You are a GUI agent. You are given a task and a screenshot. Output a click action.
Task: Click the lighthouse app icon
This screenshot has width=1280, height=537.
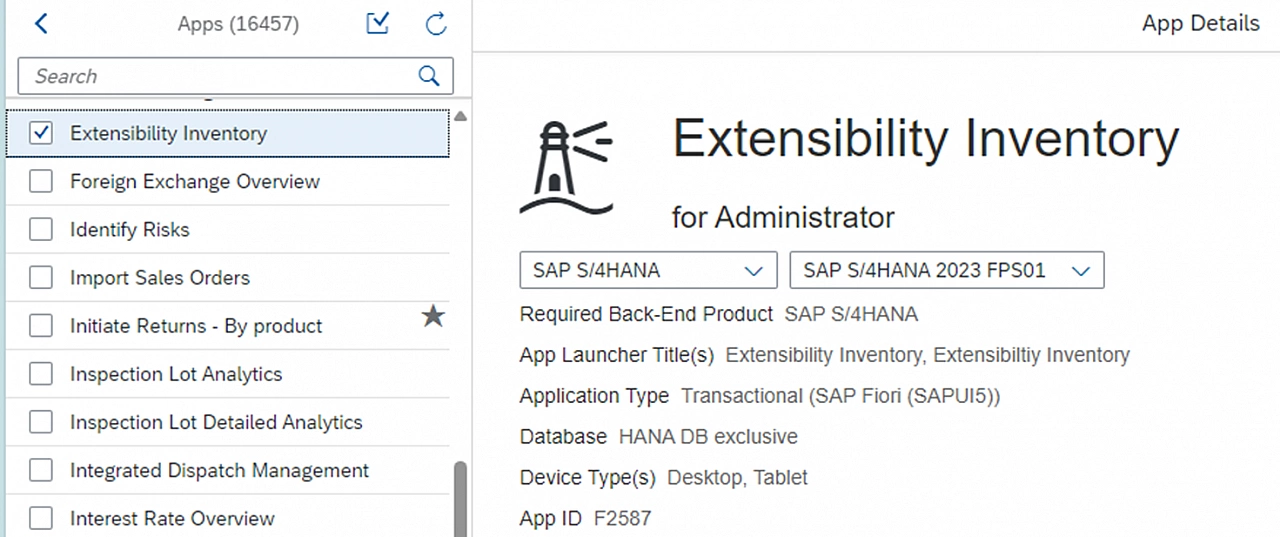click(566, 167)
